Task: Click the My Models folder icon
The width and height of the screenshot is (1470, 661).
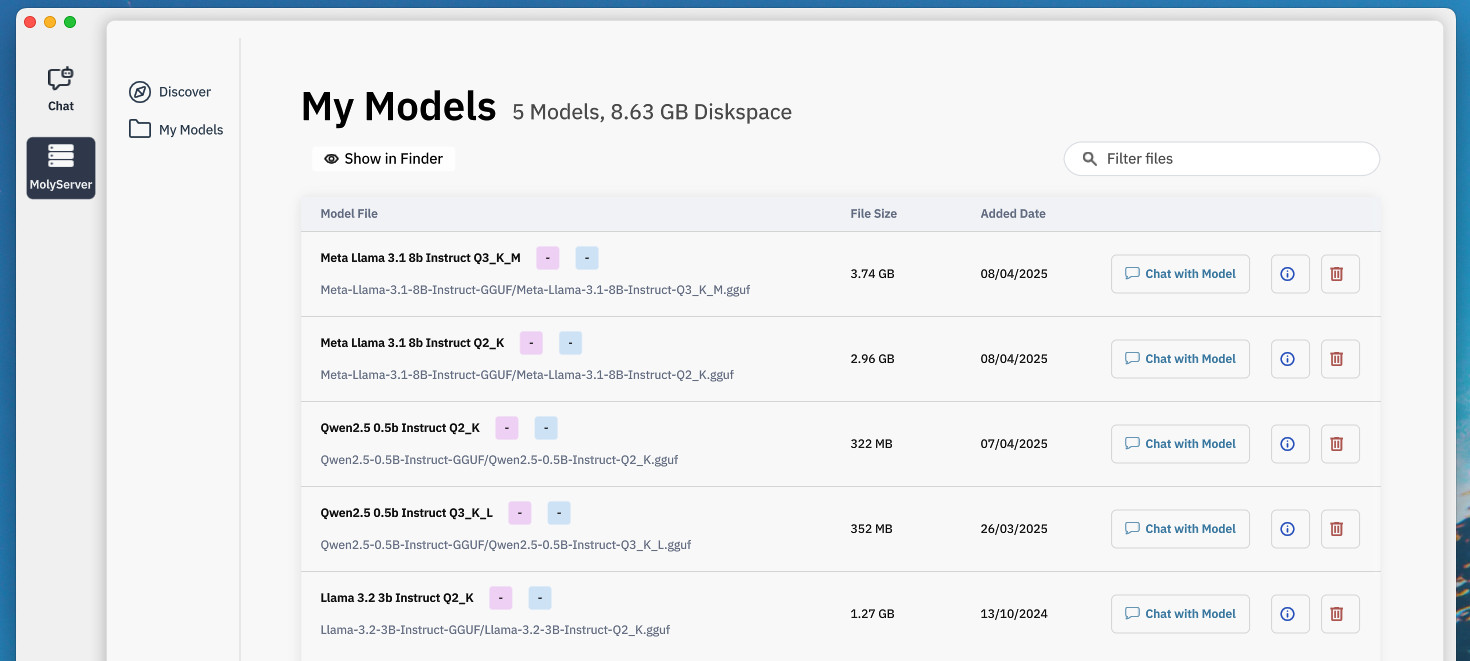Action: pos(140,130)
